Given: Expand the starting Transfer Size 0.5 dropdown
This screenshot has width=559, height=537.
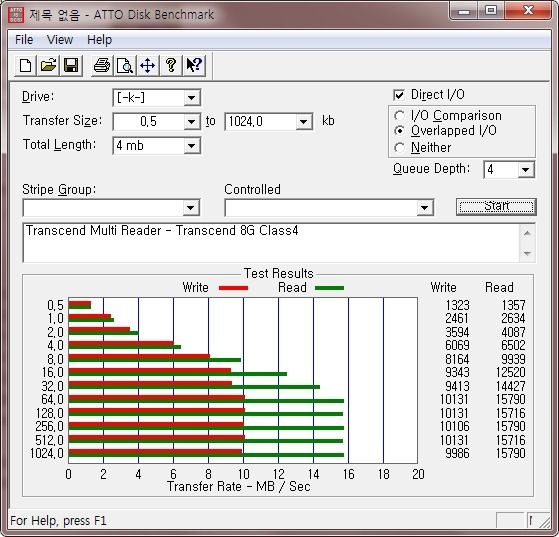Looking at the screenshot, I should coord(191,122).
